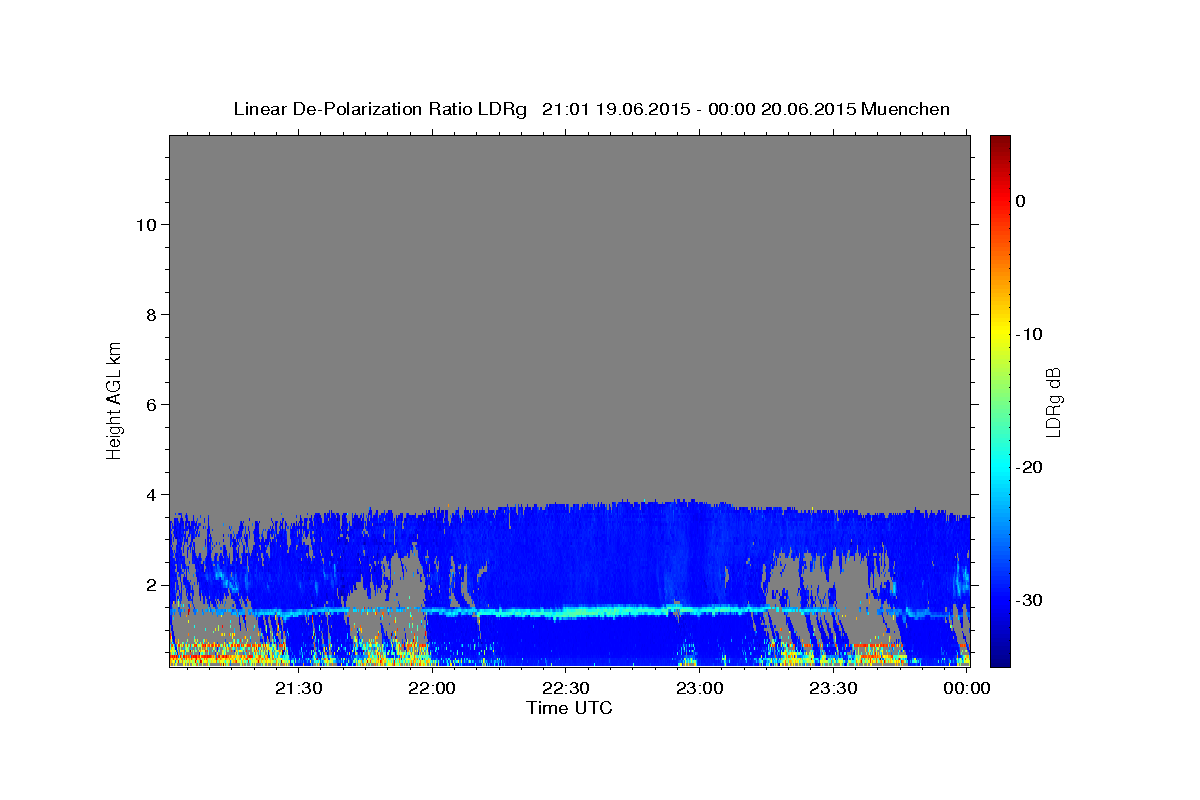This screenshot has width=1200, height=800.
Task: Click the '22:00' time tick label
Action: point(432,688)
